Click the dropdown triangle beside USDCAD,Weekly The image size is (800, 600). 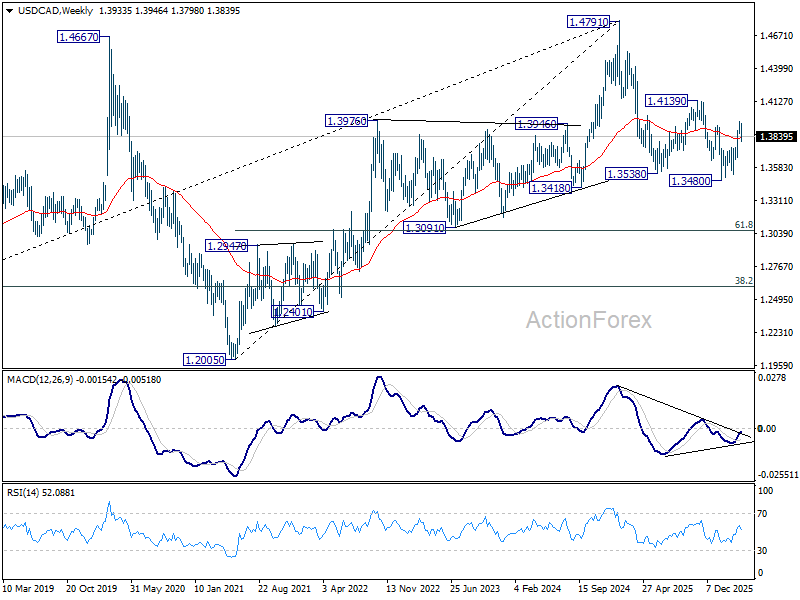pyautogui.click(x=10, y=11)
